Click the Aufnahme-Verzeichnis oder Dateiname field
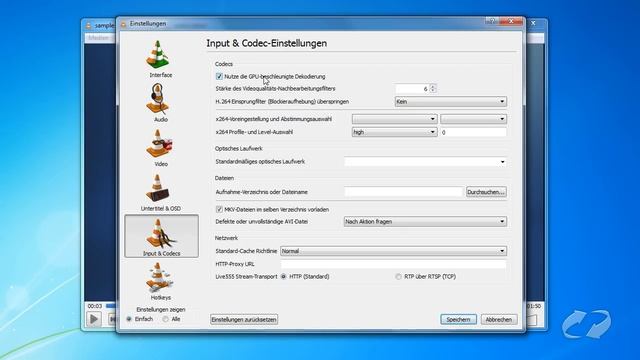The width and height of the screenshot is (640, 360). coord(404,192)
